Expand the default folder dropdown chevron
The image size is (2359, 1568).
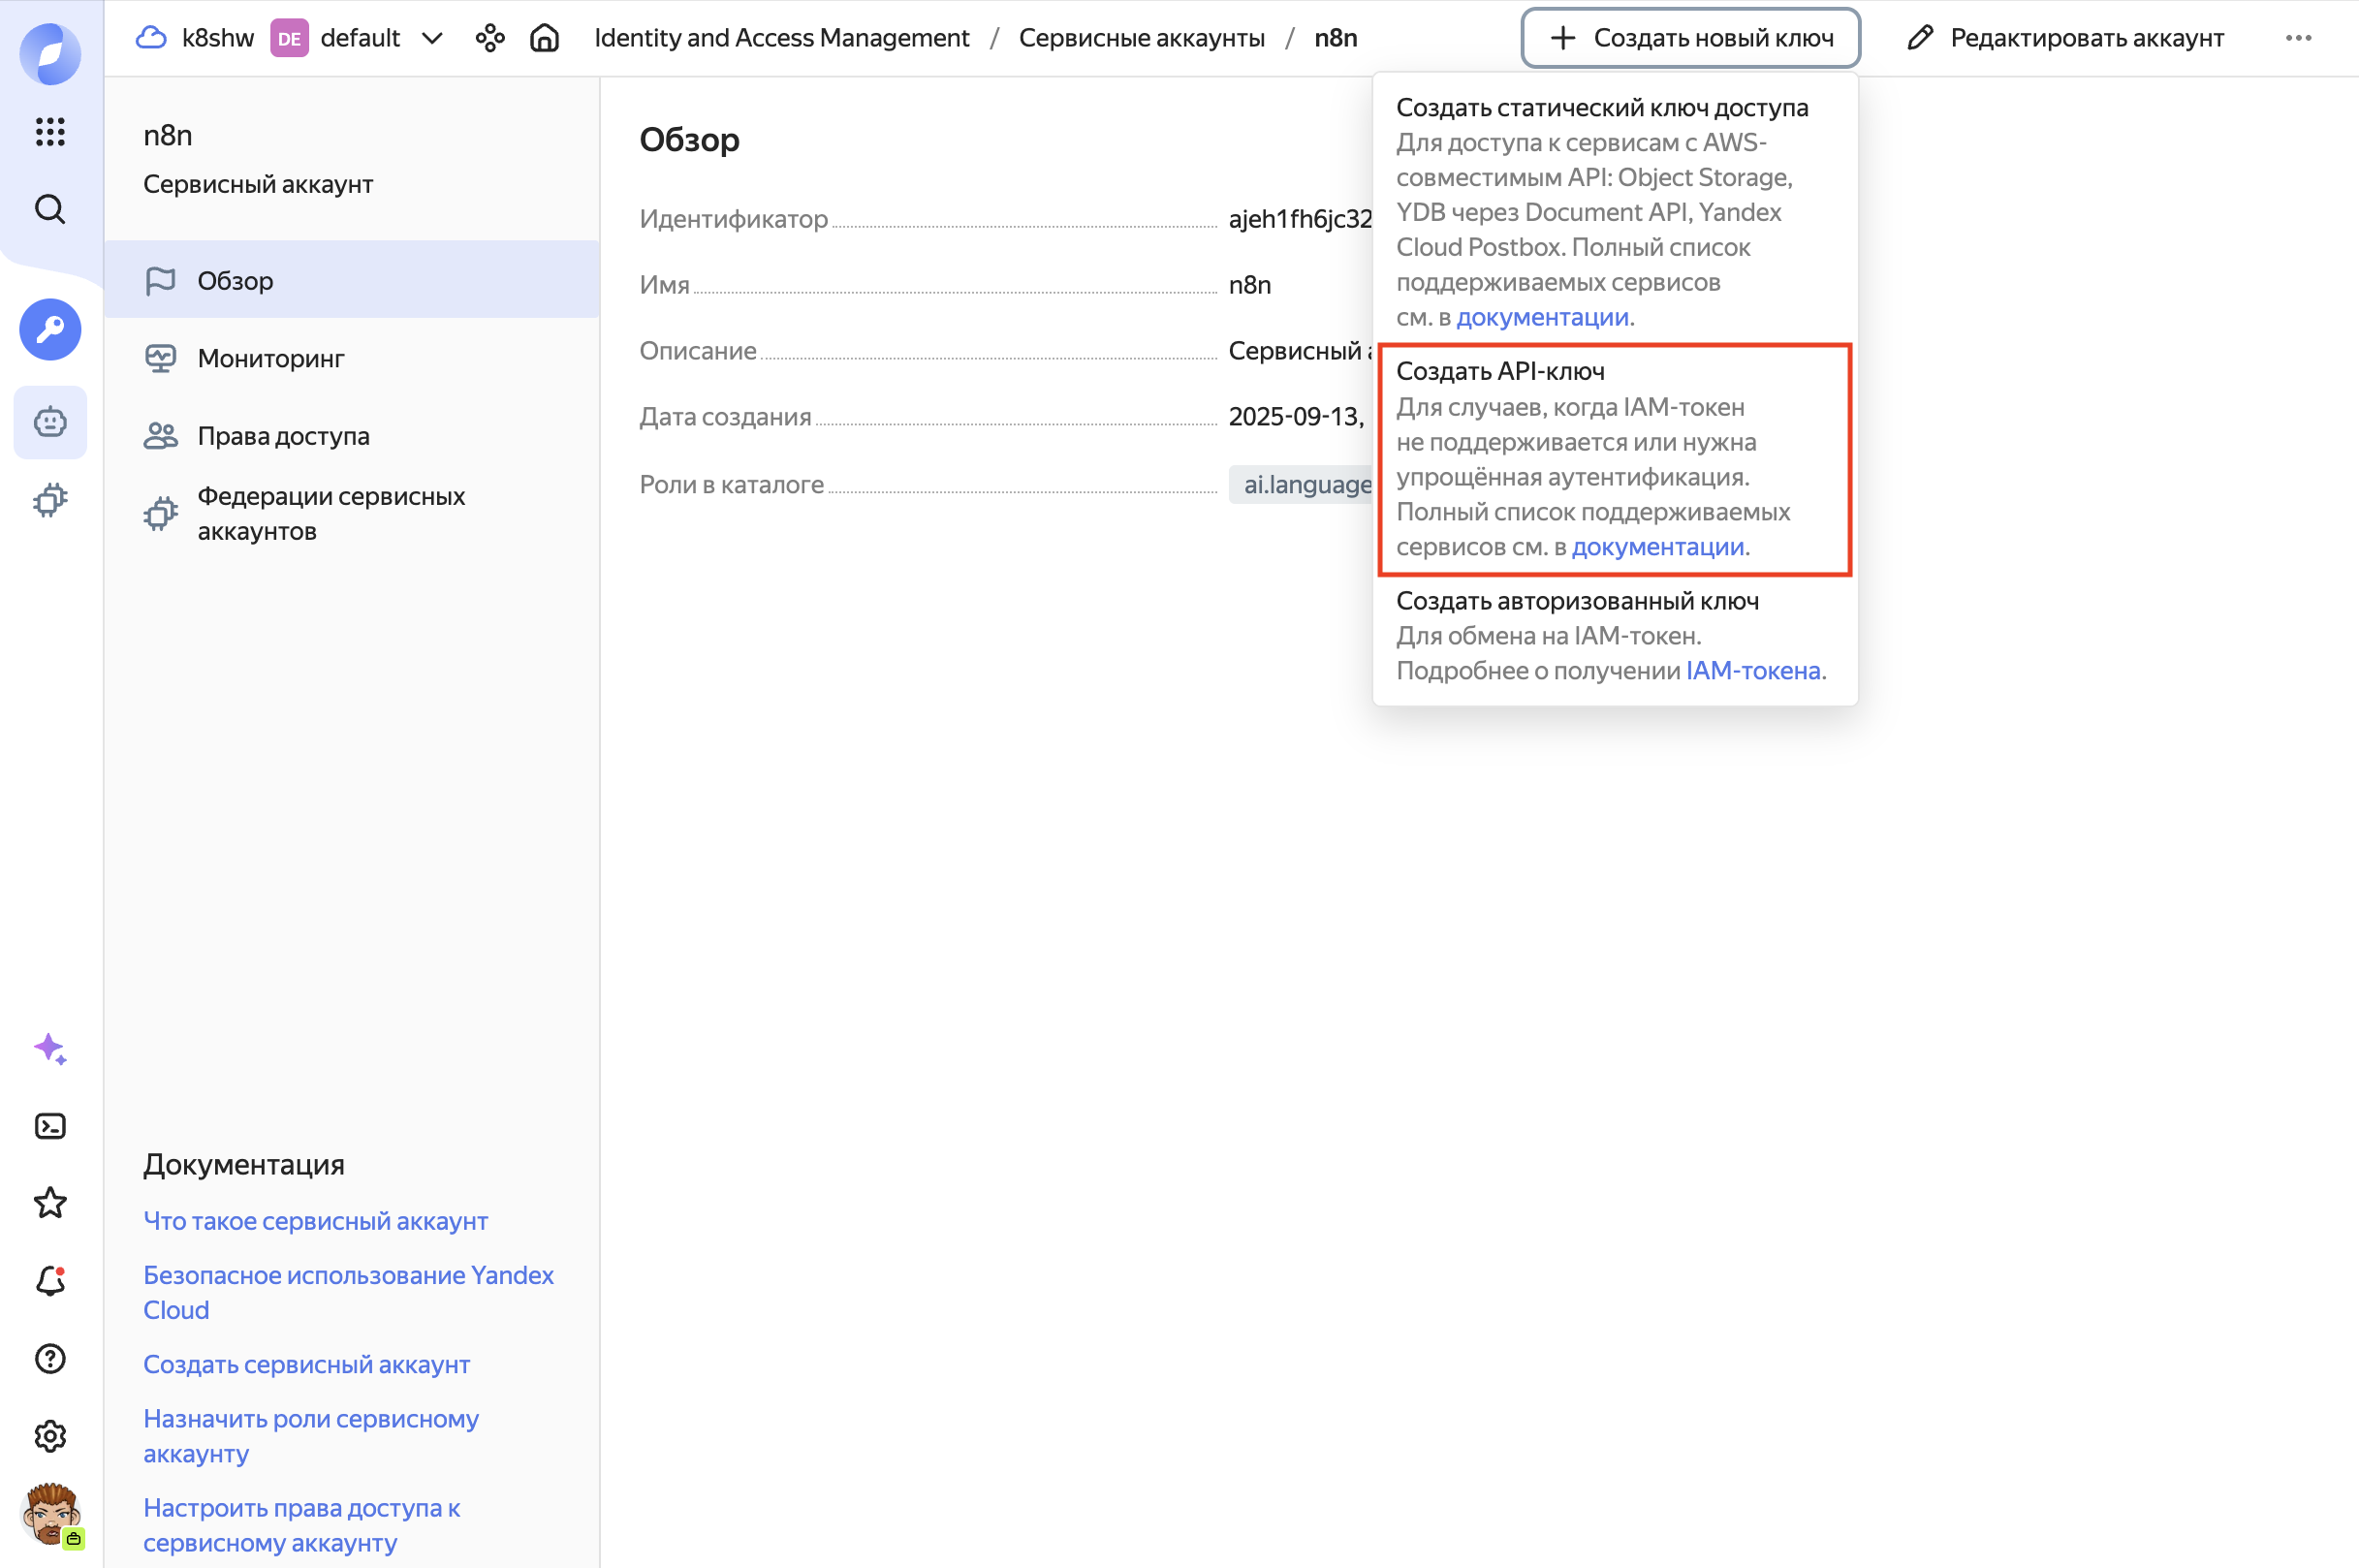(432, 38)
